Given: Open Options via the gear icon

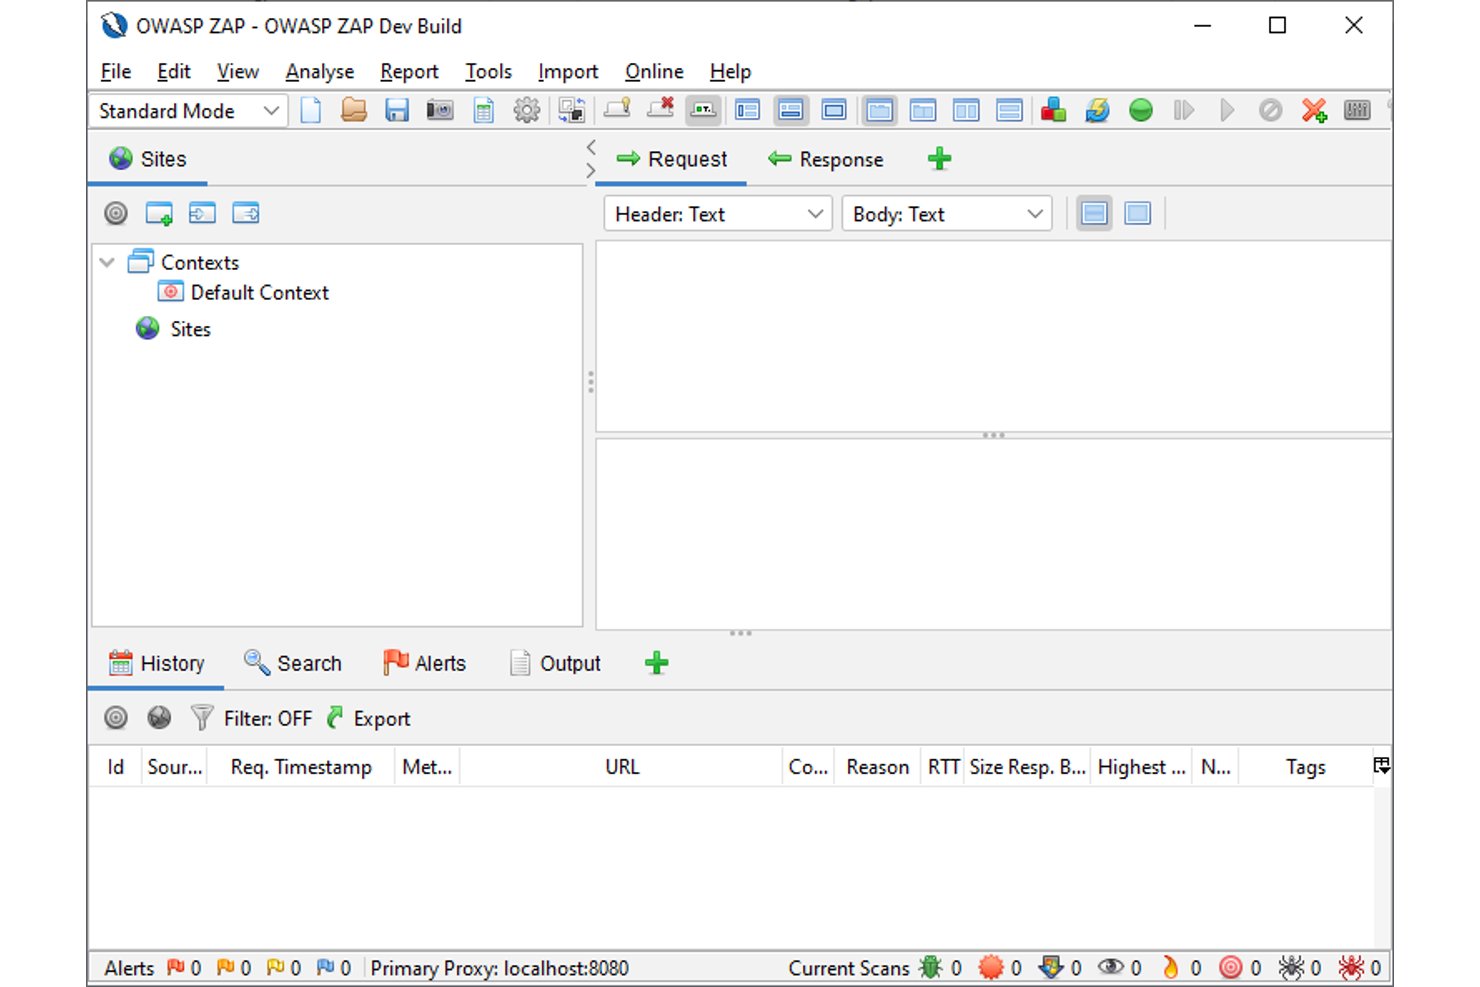Looking at the screenshot, I should (527, 110).
